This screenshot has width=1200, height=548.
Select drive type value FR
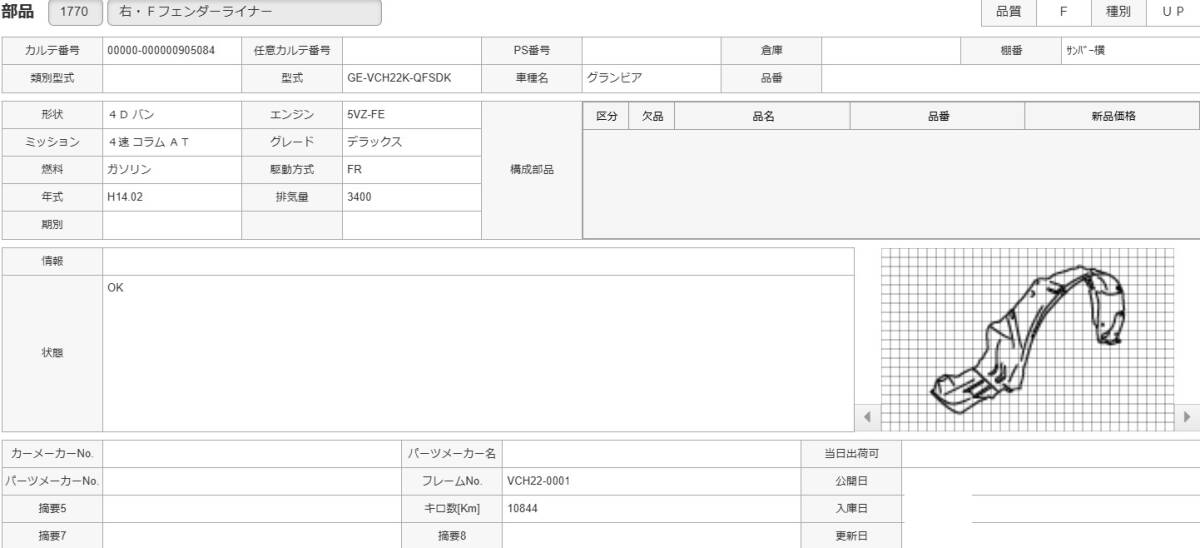coord(355,170)
